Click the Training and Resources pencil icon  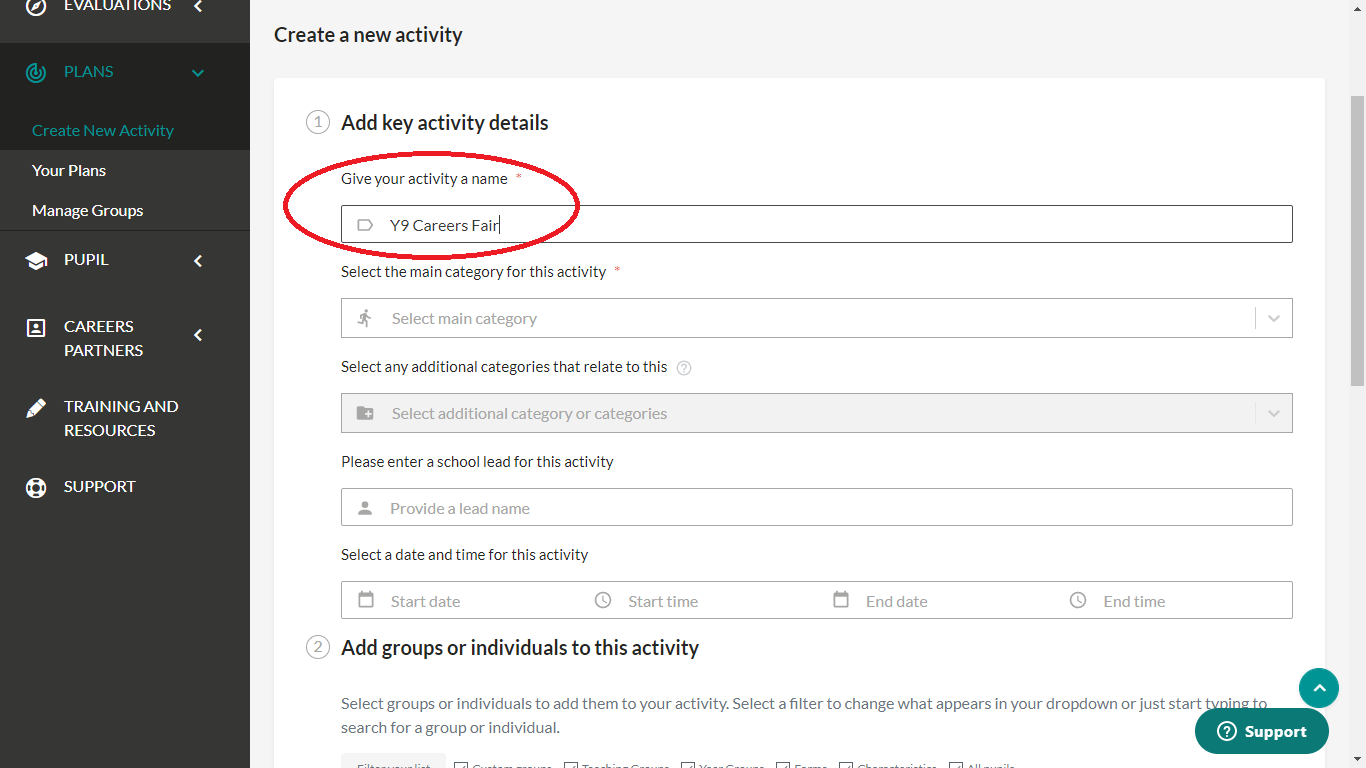[36, 408]
